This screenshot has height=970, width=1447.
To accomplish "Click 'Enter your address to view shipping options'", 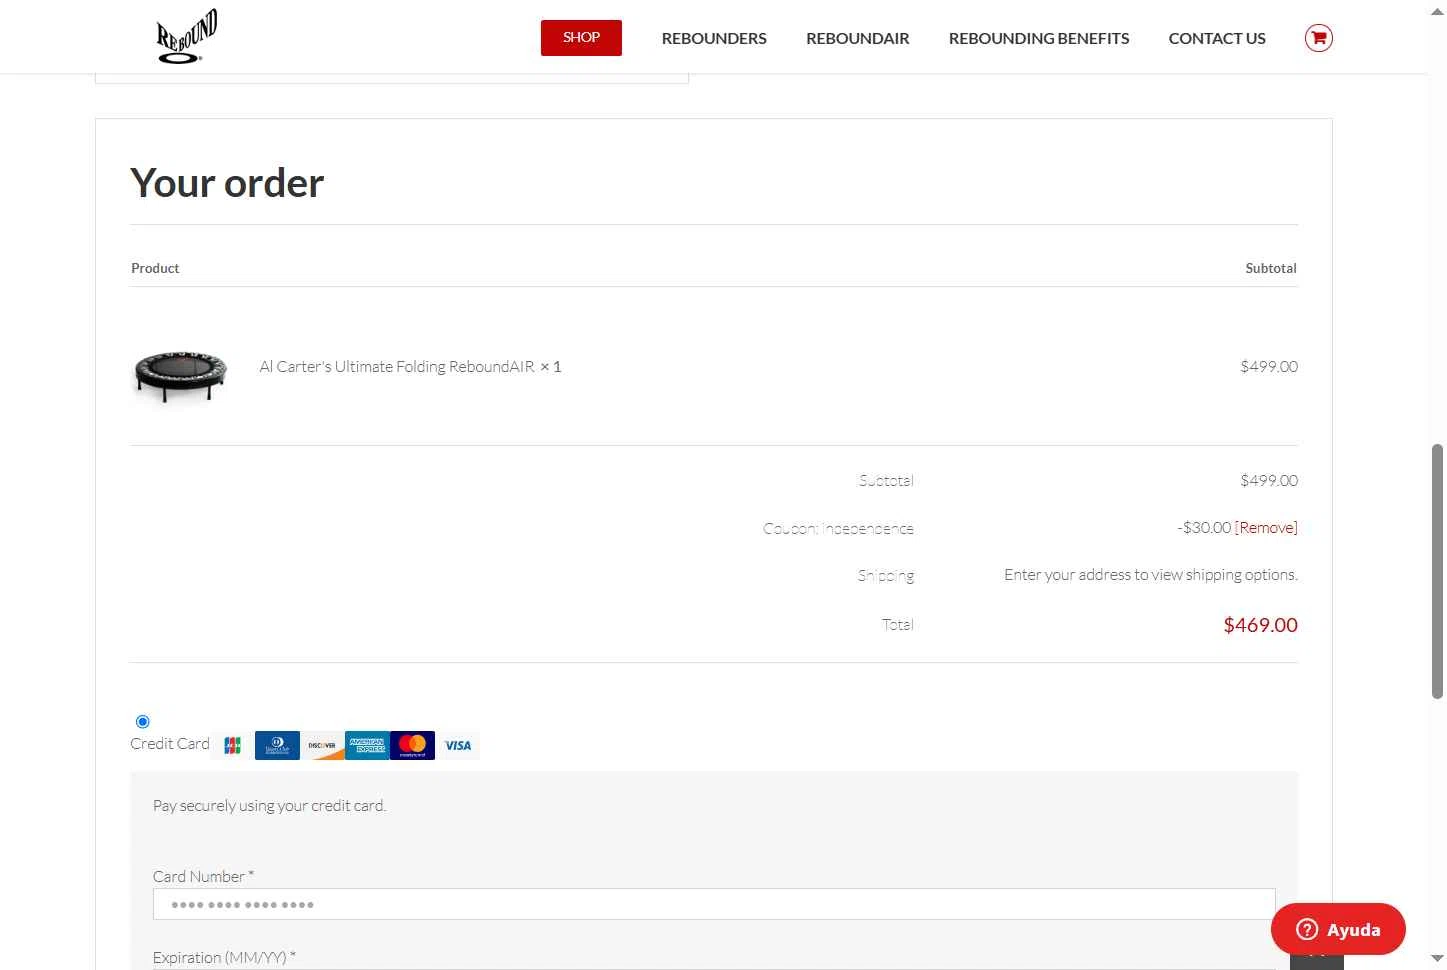I will (x=1151, y=575).
